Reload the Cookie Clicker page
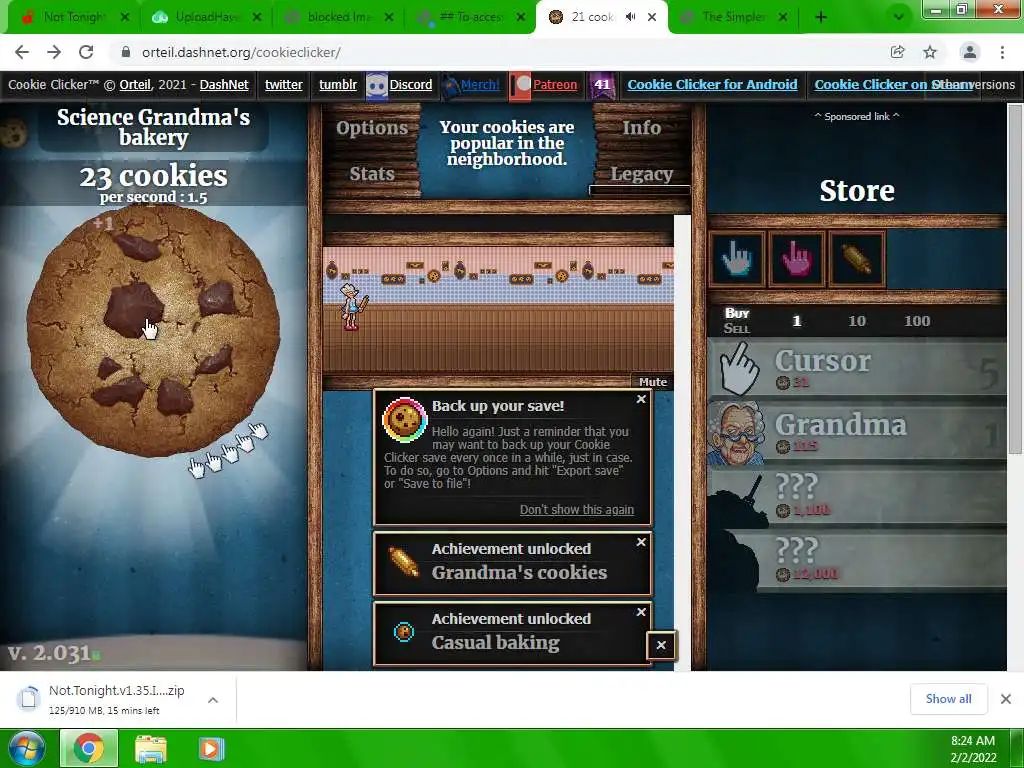 pos(86,52)
